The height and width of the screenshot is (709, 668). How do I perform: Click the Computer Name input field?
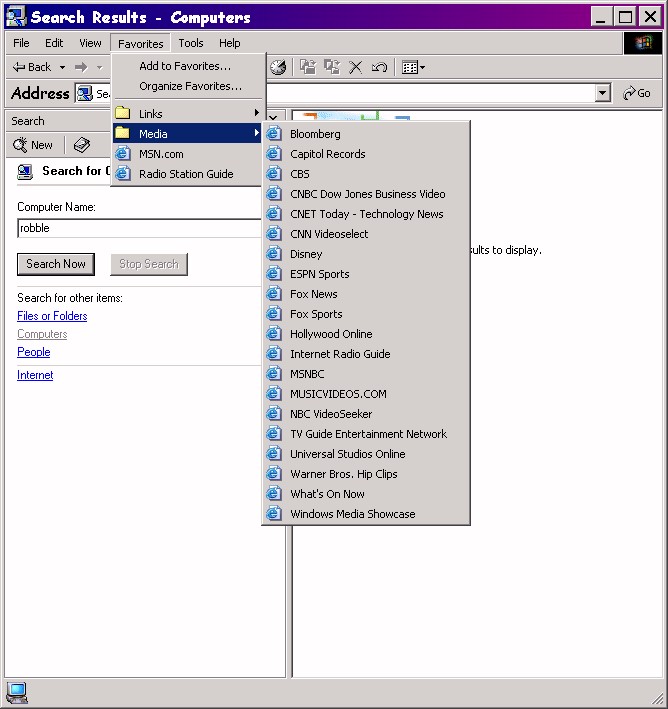tap(138, 228)
